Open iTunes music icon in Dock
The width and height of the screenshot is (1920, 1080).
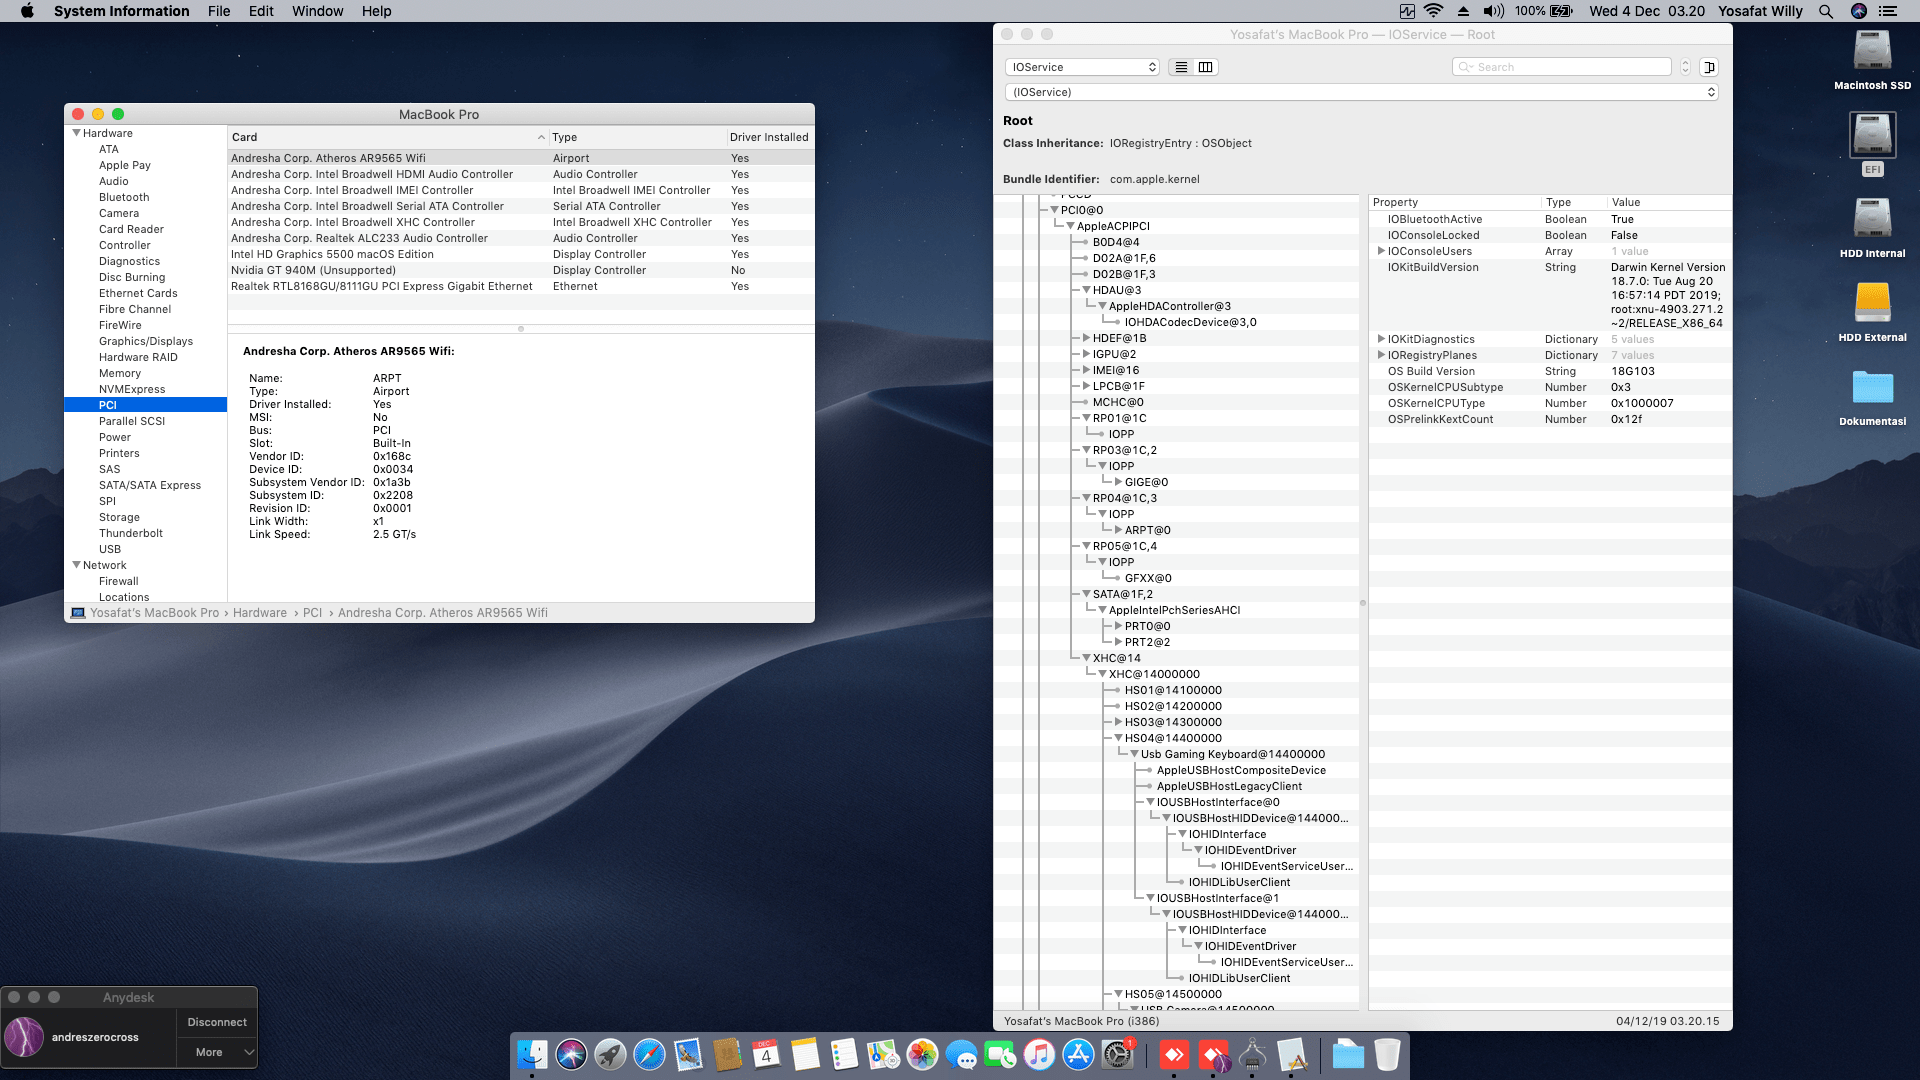click(1039, 1054)
